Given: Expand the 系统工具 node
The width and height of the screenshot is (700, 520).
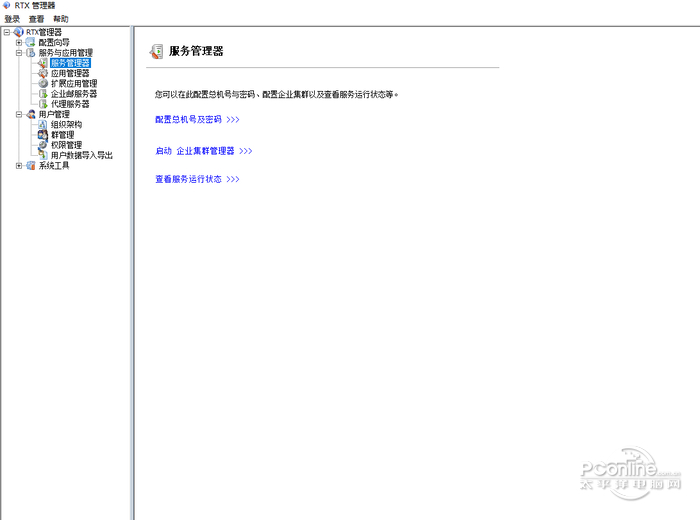Looking at the screenshot, I should click(x=19, y=166).
